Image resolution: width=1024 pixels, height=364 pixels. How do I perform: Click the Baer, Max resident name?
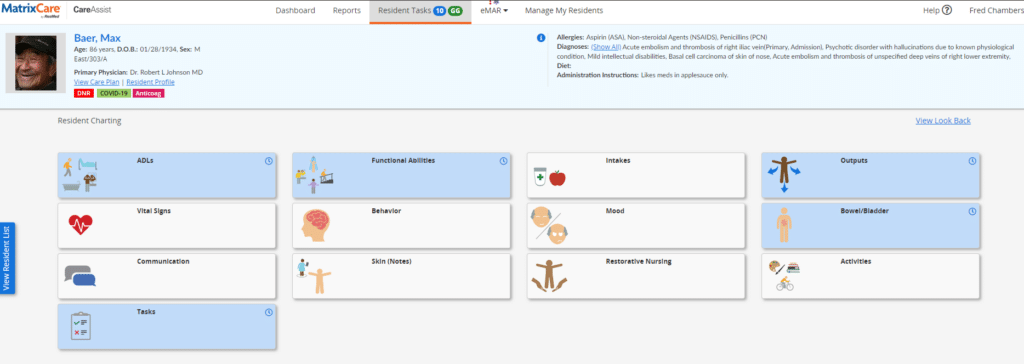(x=97, y=38)
